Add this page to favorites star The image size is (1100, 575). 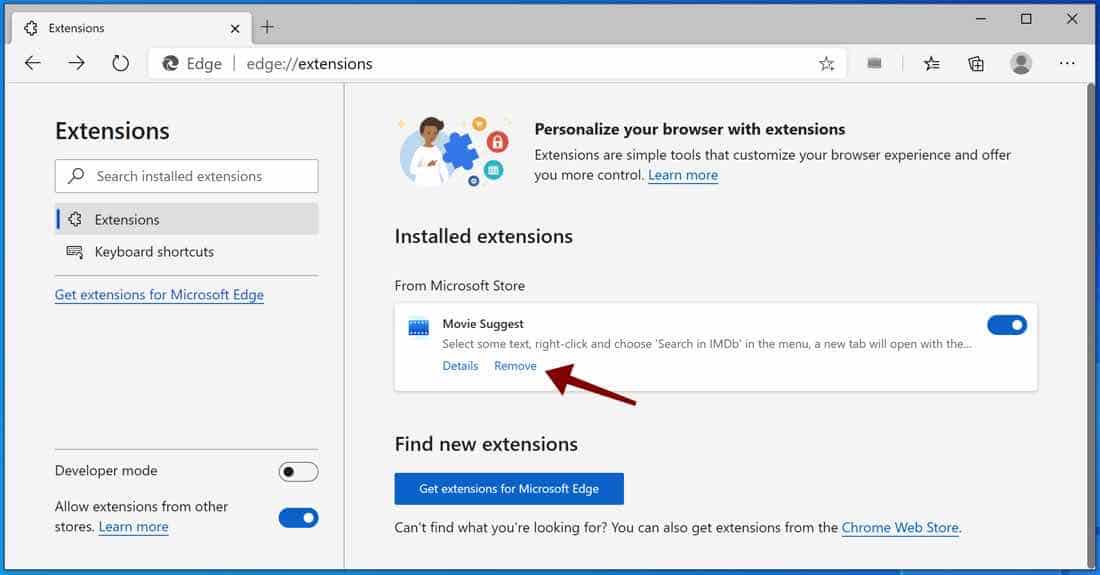click(x=826, y=64)
